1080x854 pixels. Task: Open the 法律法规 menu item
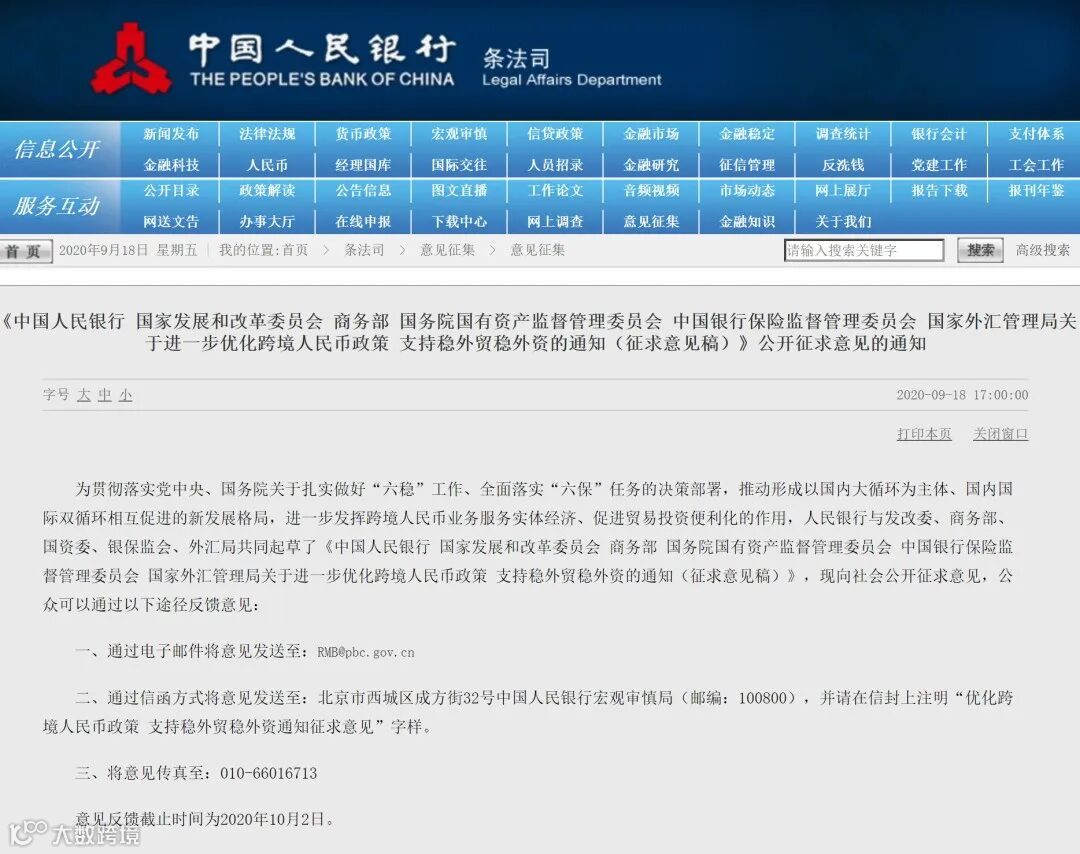coord(267,134)
